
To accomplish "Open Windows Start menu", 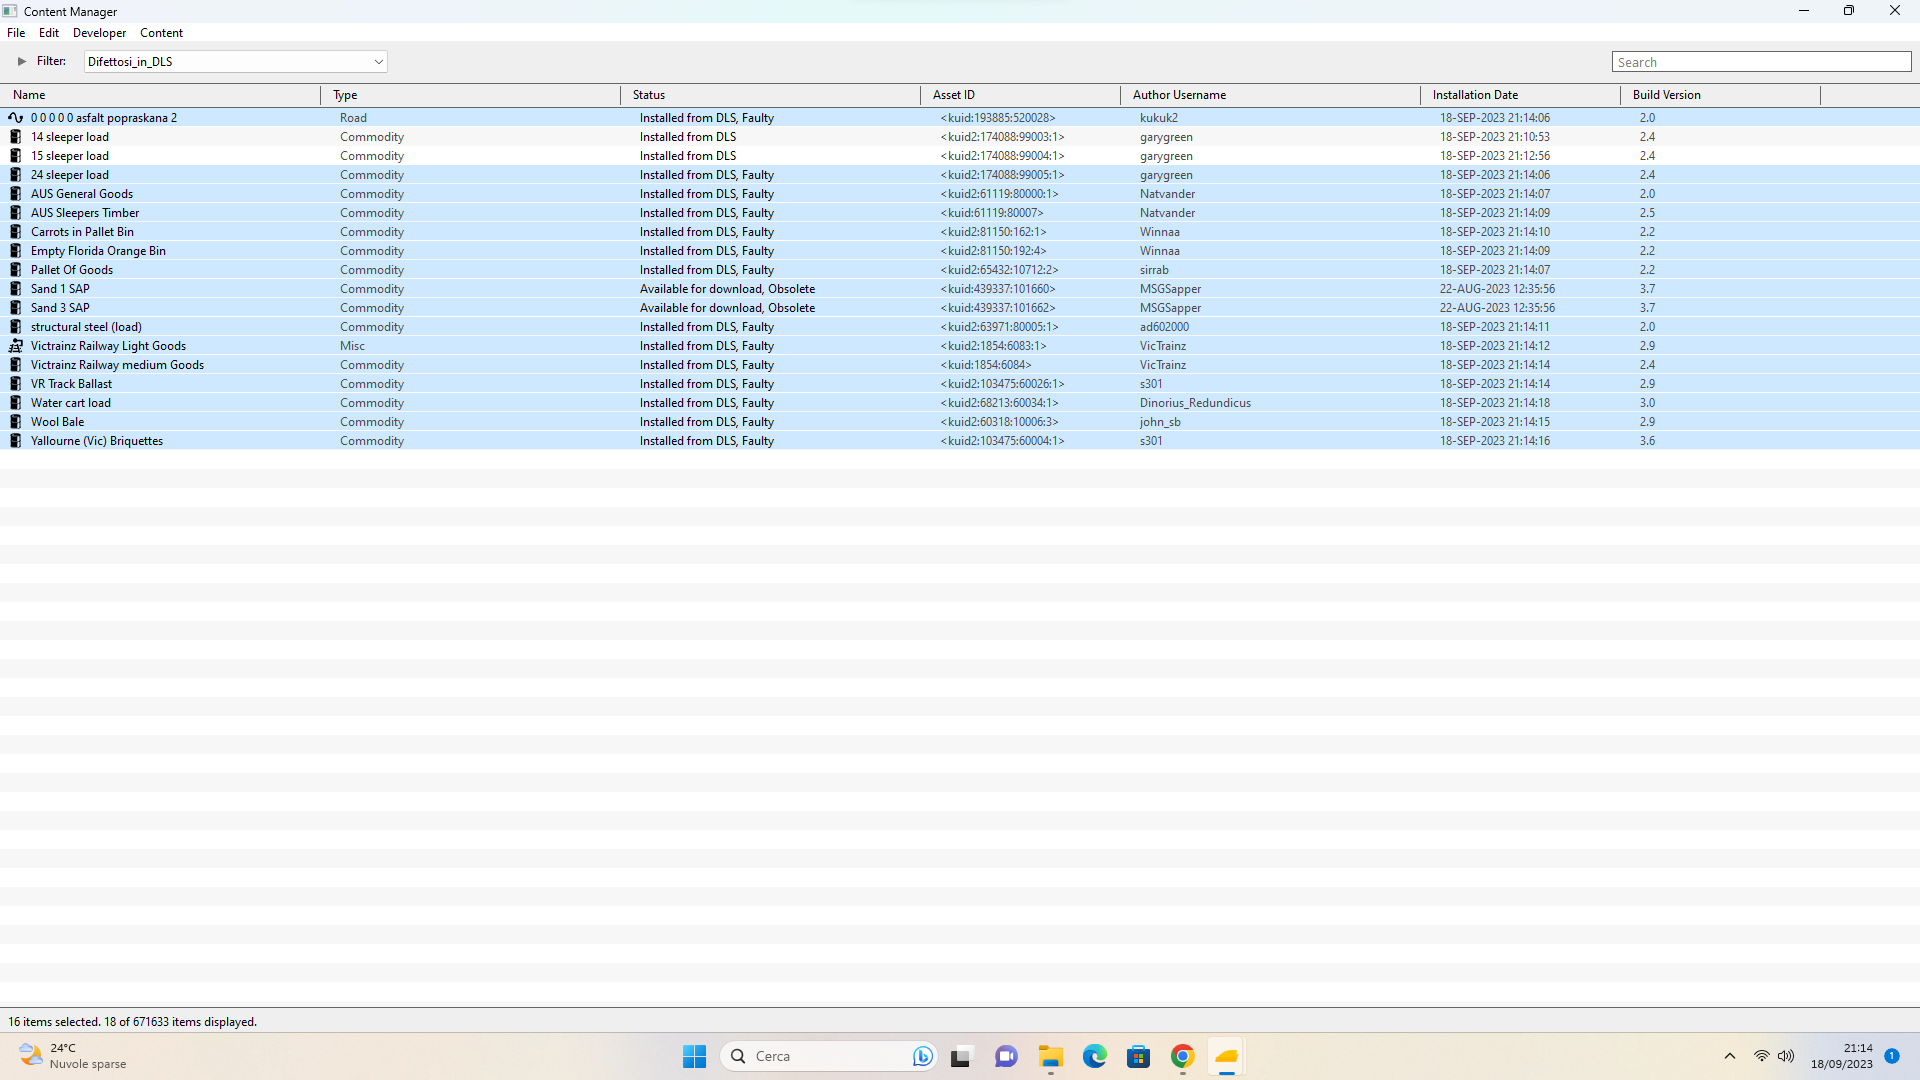I will pos(694,1056).
